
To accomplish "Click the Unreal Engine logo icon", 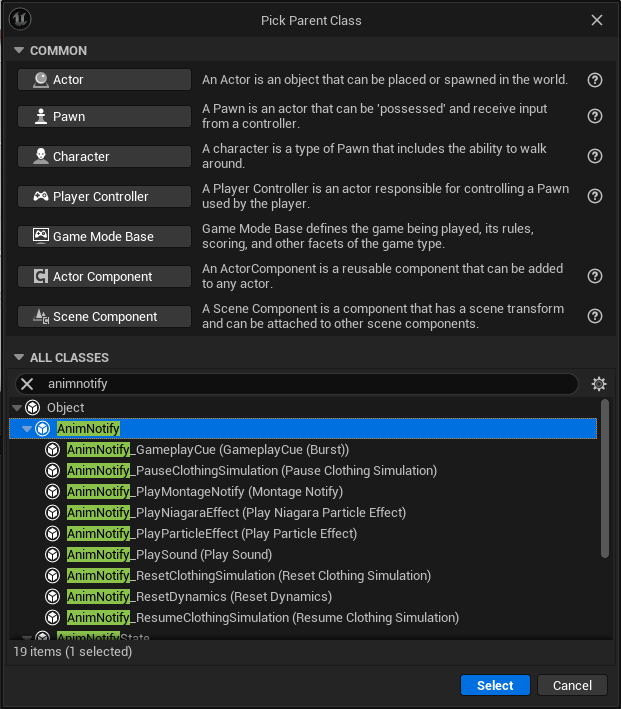I will (x=20, y=19).
